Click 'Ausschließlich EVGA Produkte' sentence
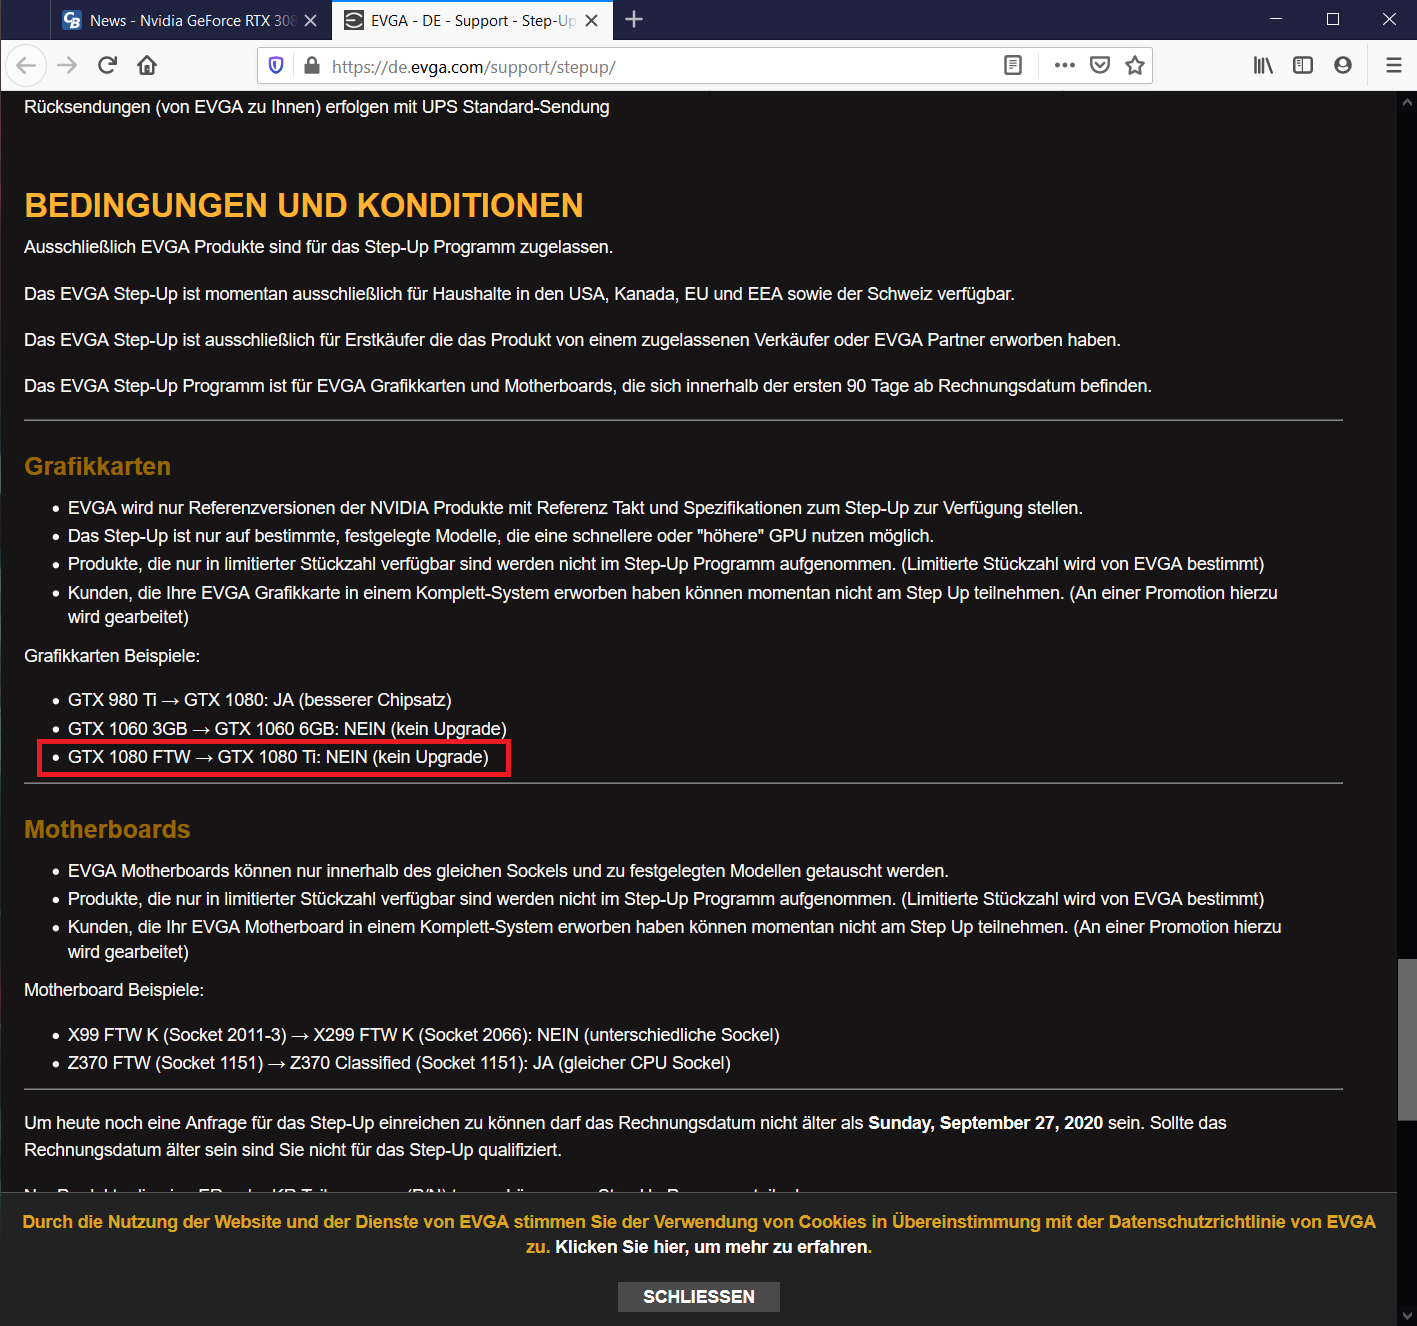 tap(318, 247)
